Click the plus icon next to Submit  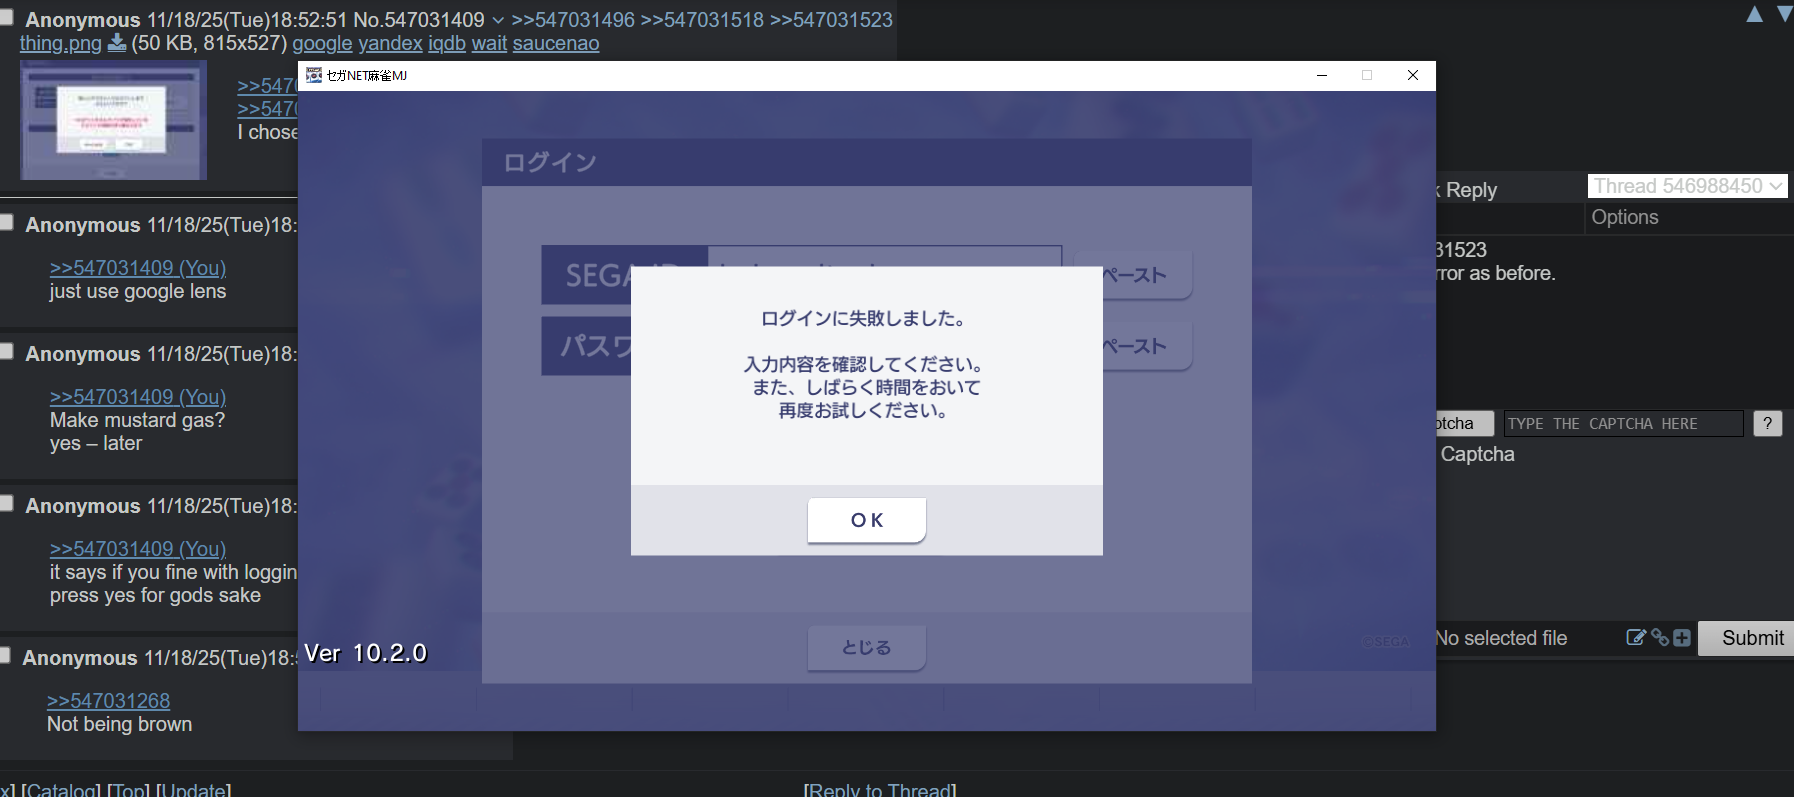tap(1682, 638)
